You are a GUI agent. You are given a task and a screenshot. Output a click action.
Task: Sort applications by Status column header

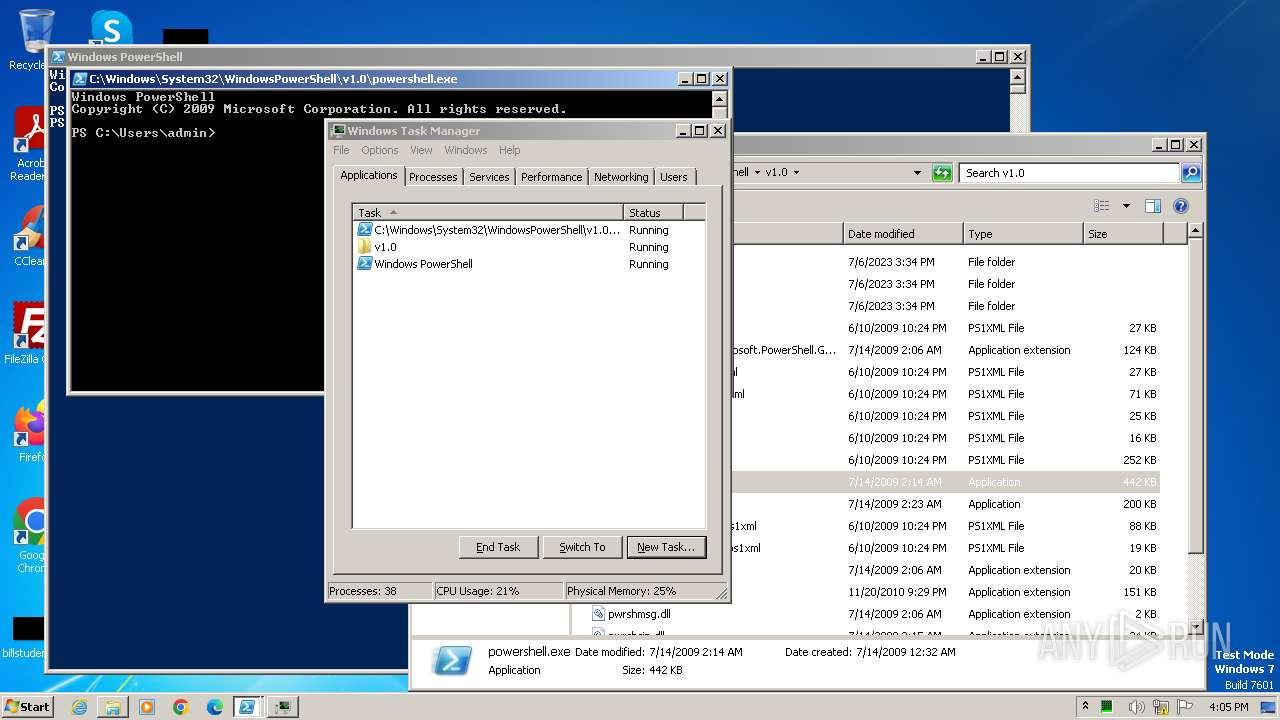654,212
